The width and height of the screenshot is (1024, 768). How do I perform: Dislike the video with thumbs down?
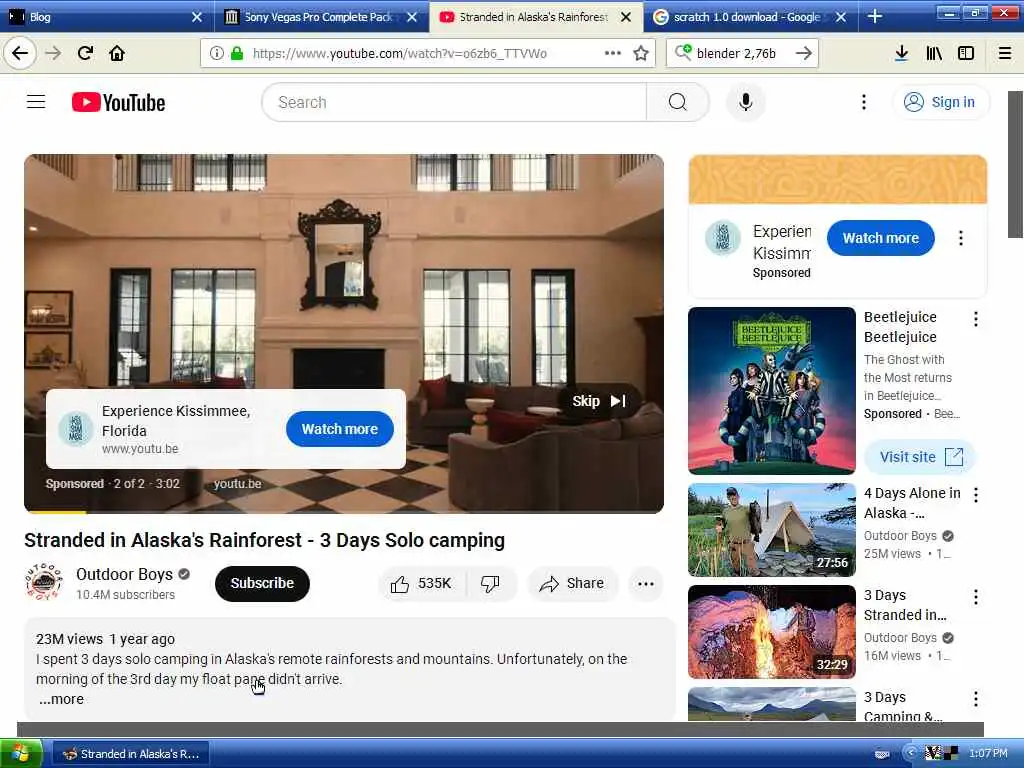point(490,583)
